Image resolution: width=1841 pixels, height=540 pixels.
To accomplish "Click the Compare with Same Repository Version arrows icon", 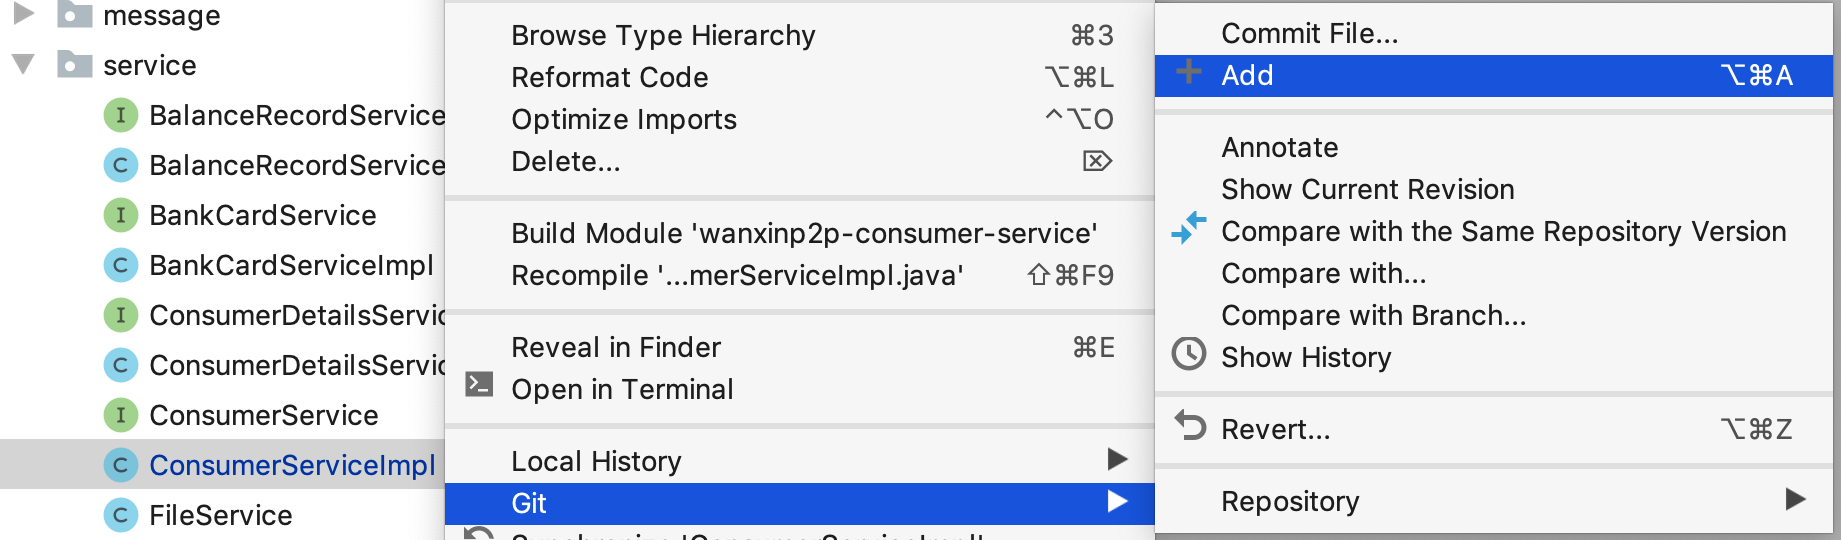I will [x=1188, y=229].
